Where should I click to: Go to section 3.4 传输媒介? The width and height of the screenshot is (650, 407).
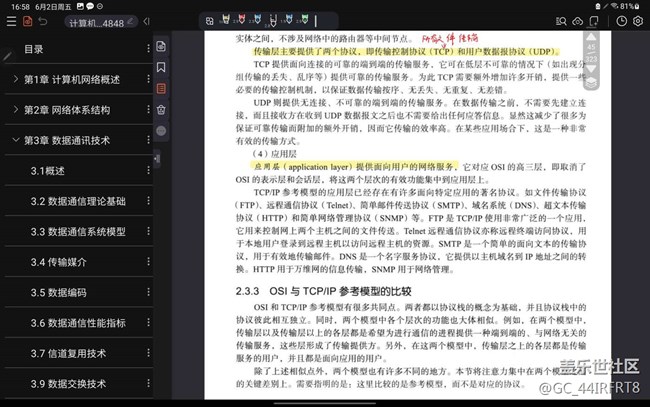click(x=58, y=262)
